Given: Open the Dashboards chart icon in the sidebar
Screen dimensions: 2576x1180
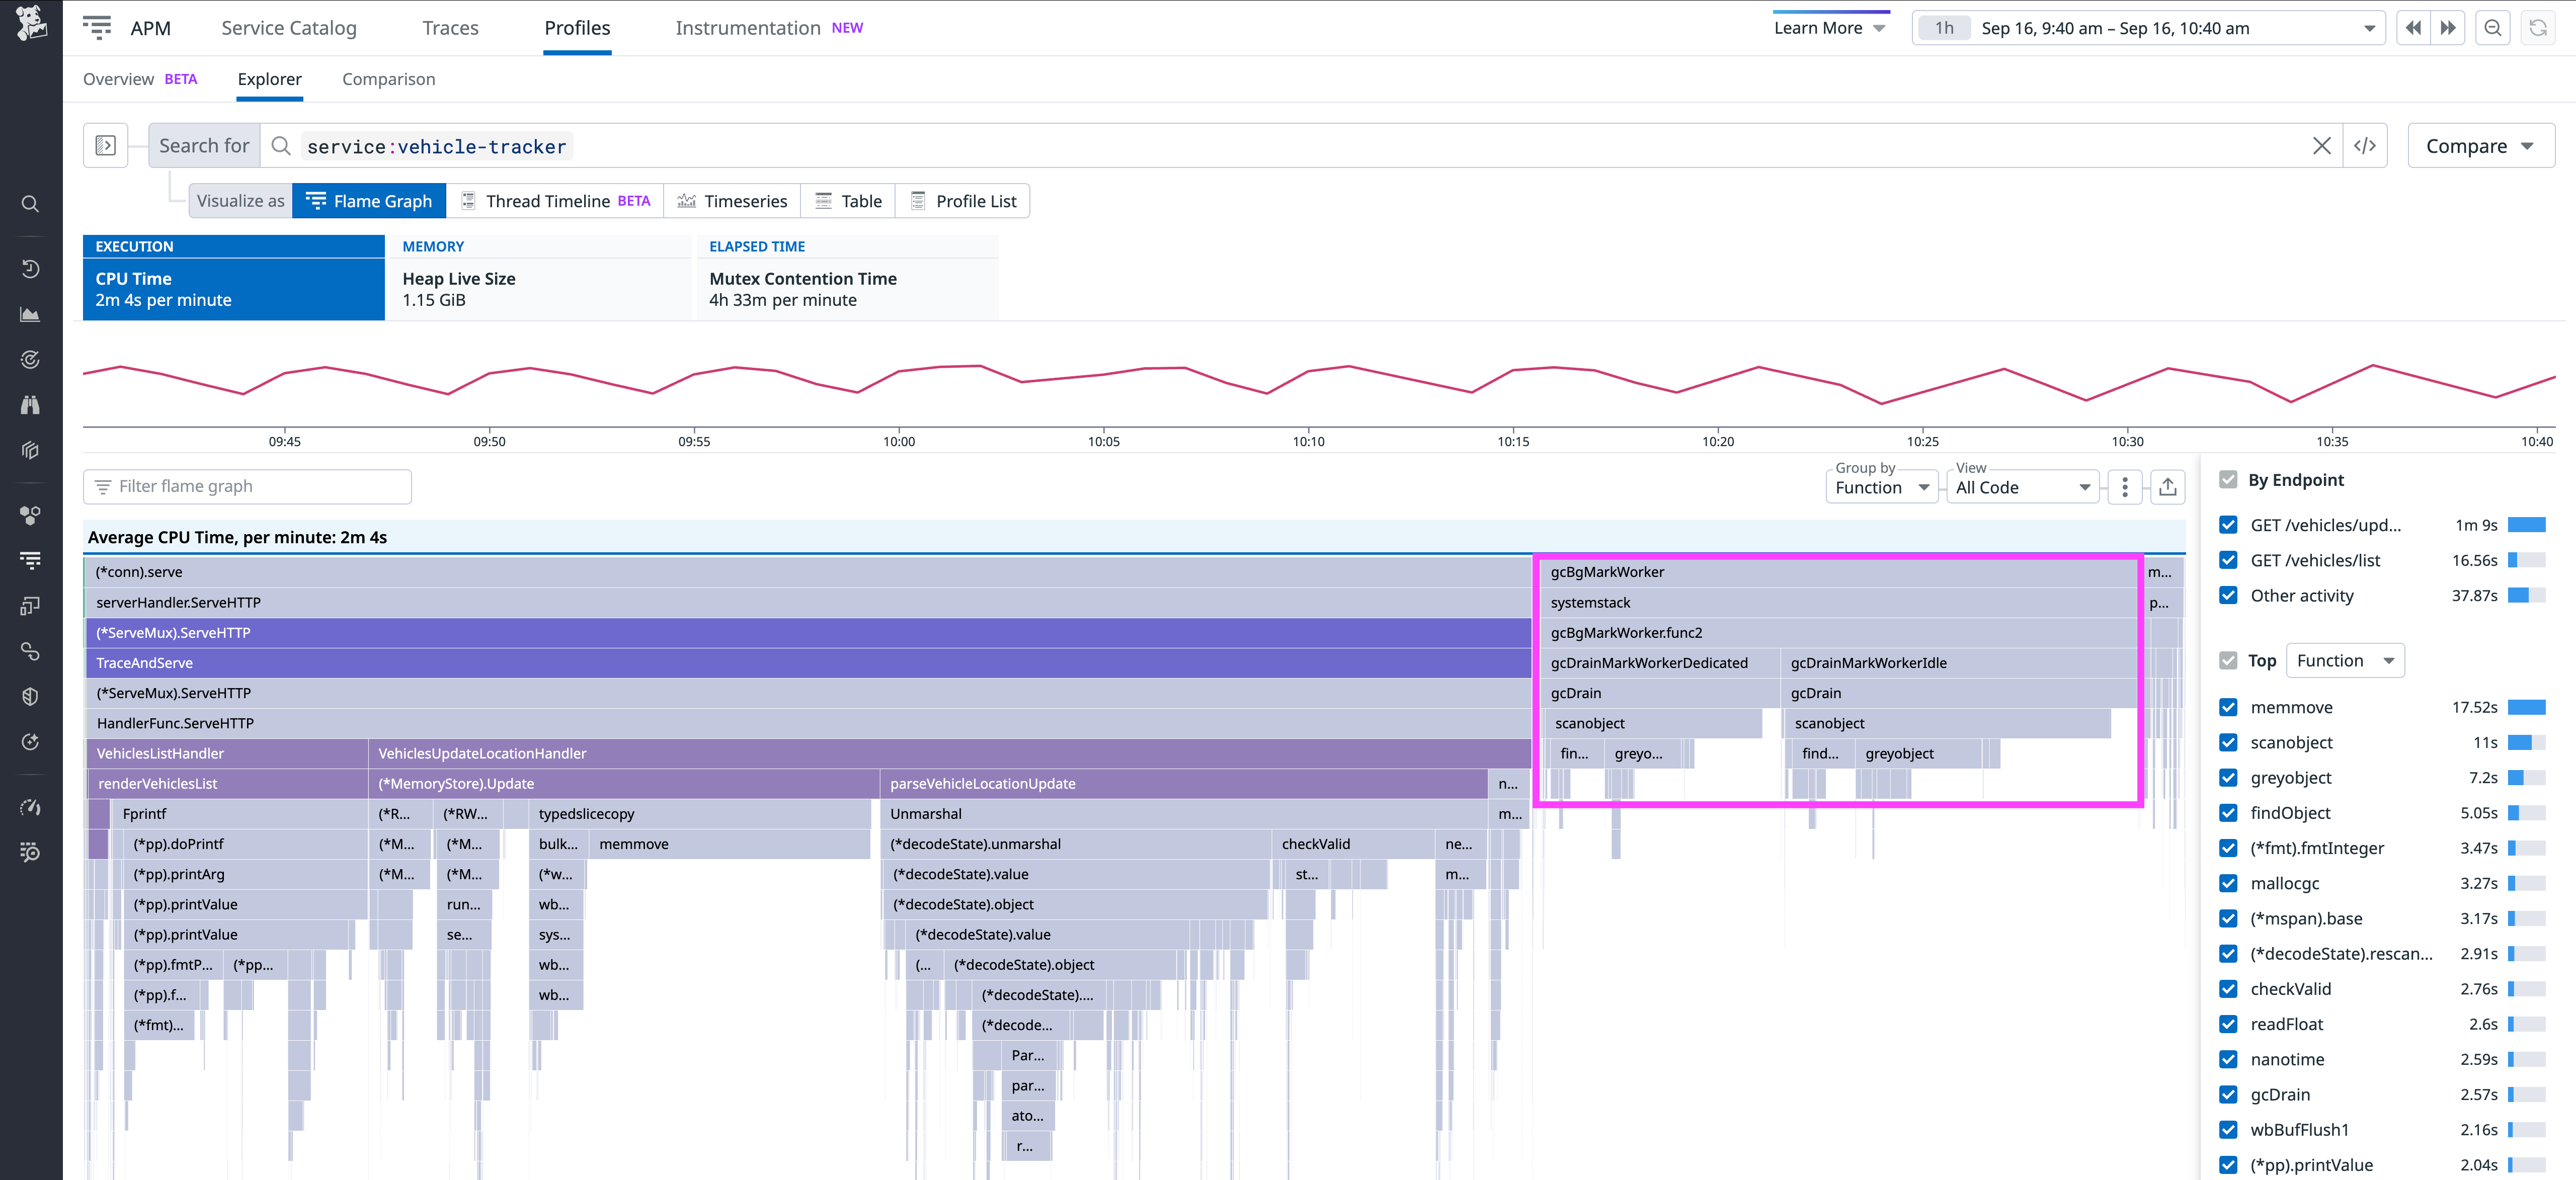Looking at the screenshot, I should coord(30,314).
